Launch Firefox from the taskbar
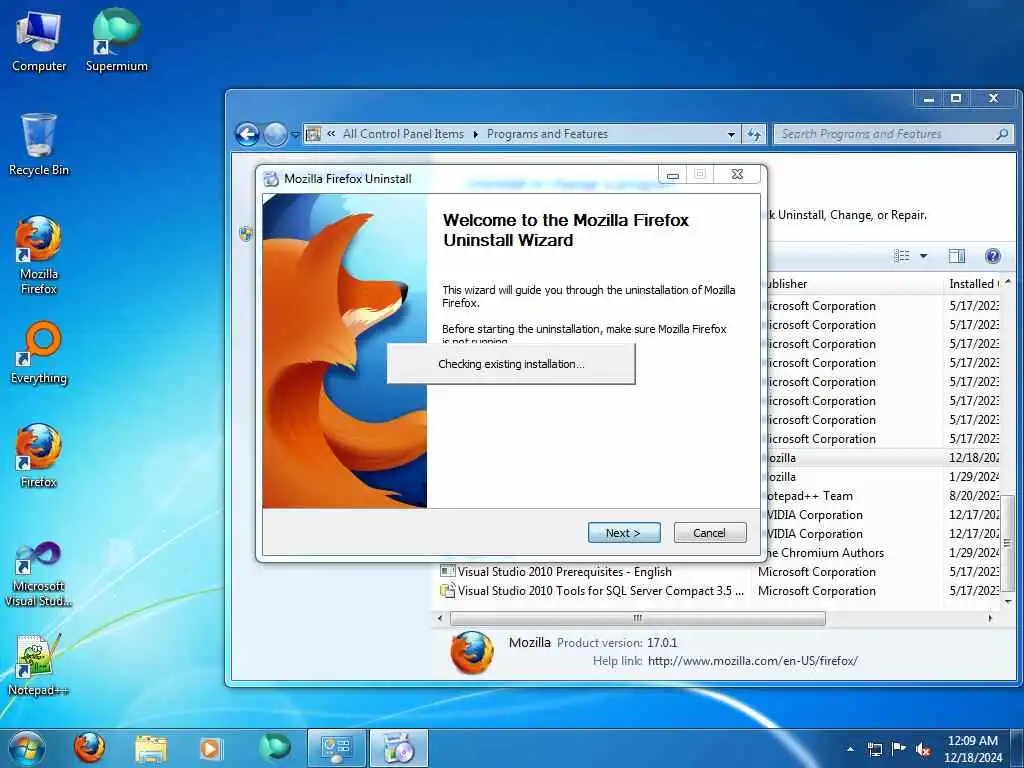1024x768 pixels. 89,748
